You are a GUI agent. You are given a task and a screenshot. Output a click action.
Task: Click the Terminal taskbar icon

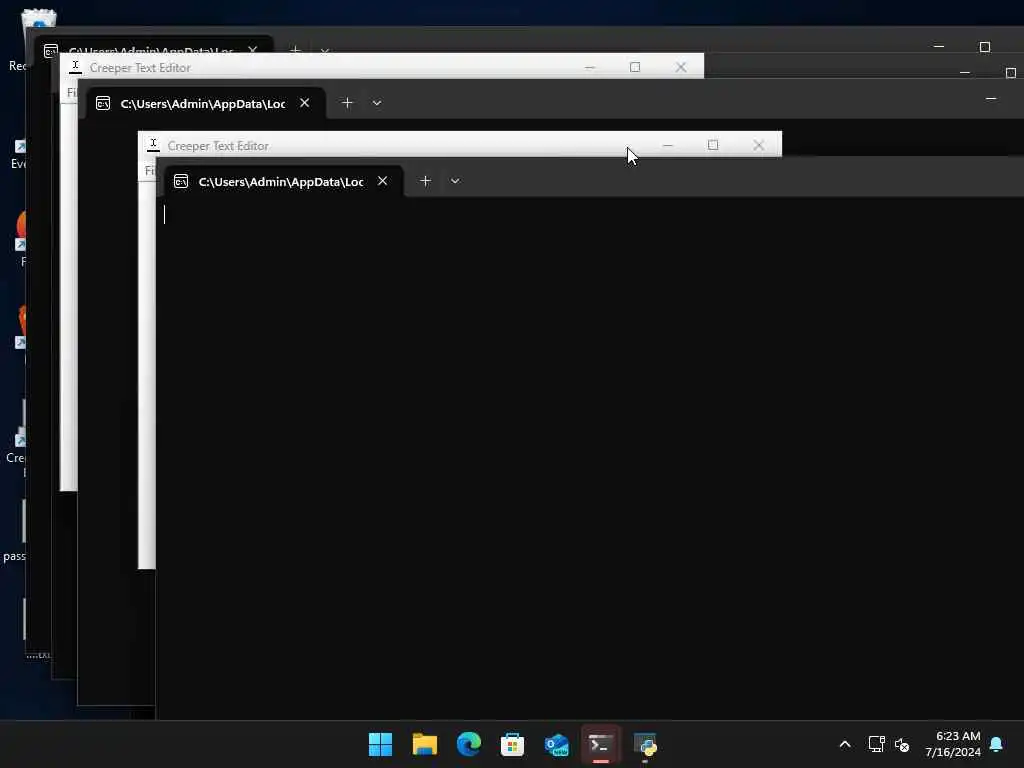pos(601,744)
